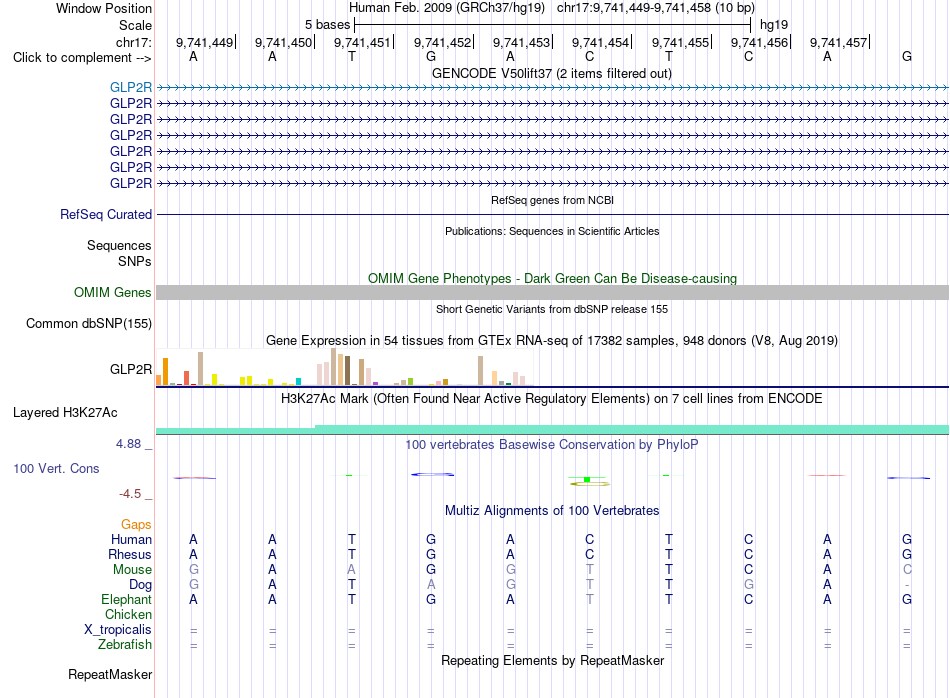Select the Rhesus species row label
Viewport: 950px width, 698px height.
tap(130, 554)
